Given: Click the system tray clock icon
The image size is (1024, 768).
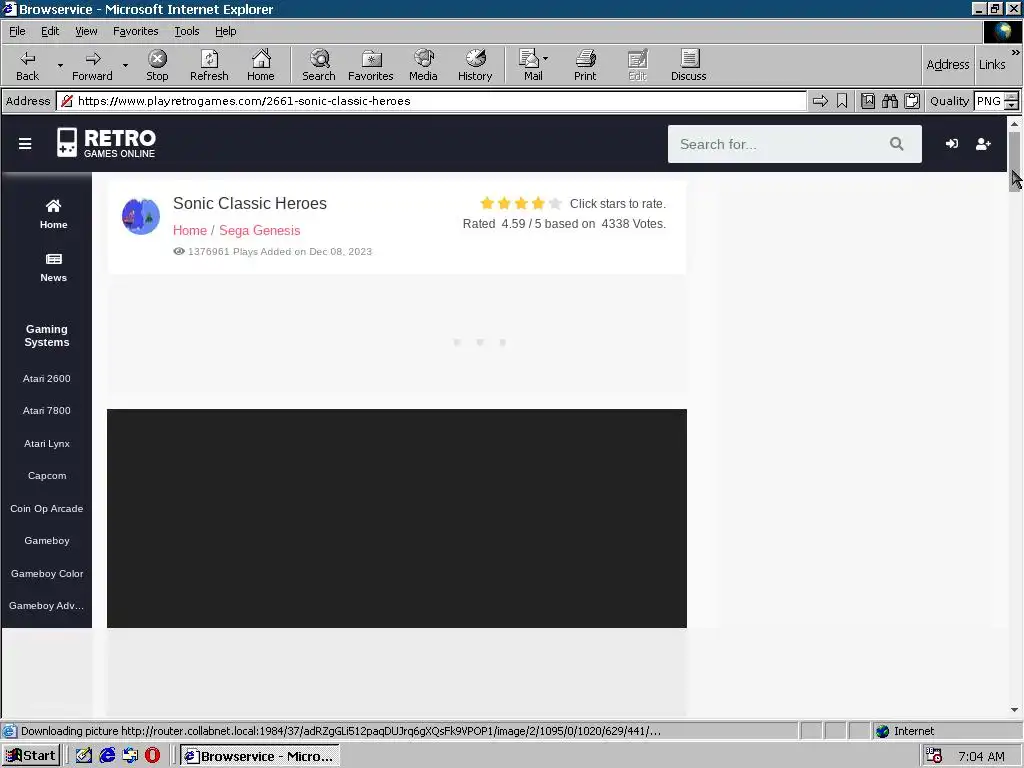Looking at the screenshot, I should (x=934, y=756).
